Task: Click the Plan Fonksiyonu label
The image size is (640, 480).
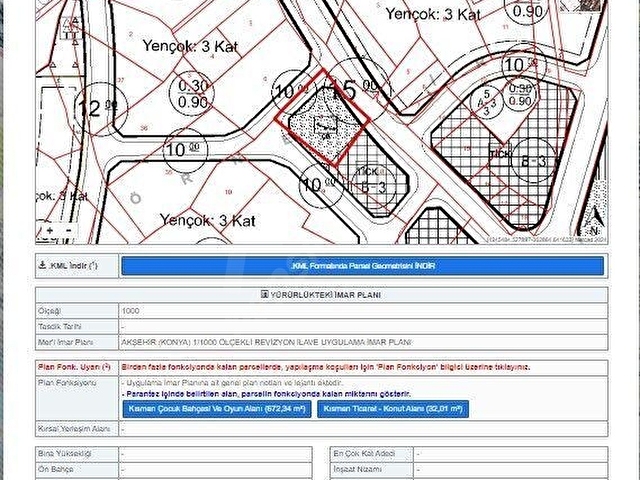Action: pos(67,383)
